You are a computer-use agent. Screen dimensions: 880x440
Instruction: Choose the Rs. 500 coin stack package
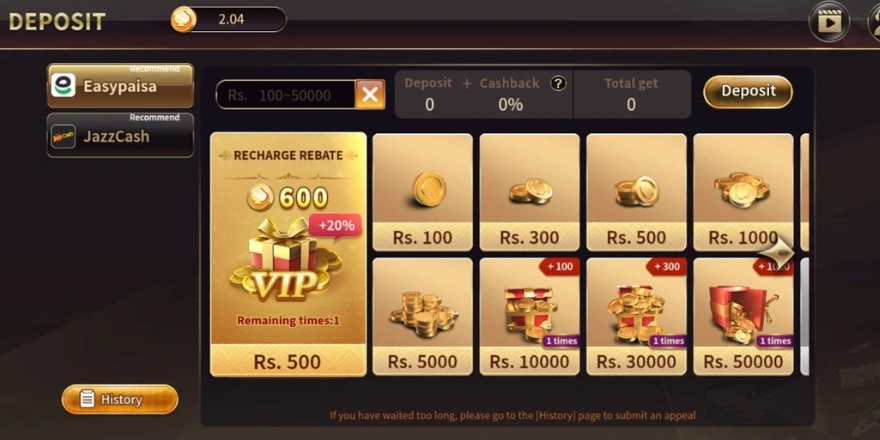tap(636, 192)
